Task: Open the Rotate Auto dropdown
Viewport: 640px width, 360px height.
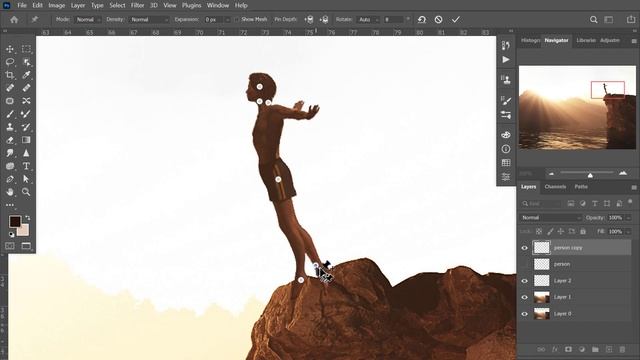Action: coord(369,20)
